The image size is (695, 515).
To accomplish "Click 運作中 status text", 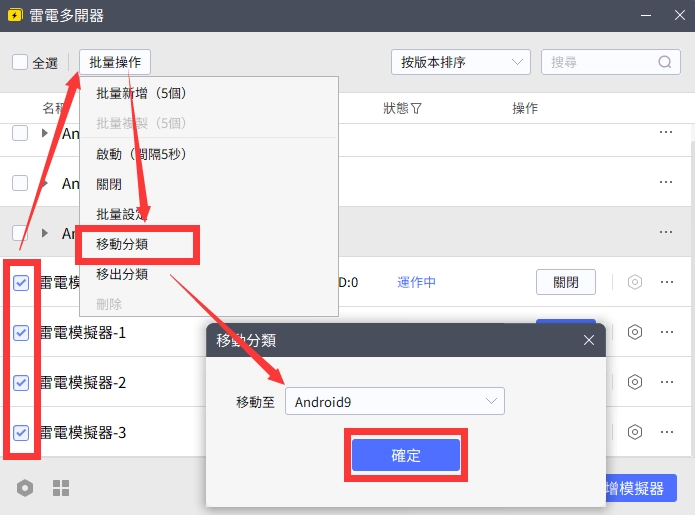I will 416,282.
